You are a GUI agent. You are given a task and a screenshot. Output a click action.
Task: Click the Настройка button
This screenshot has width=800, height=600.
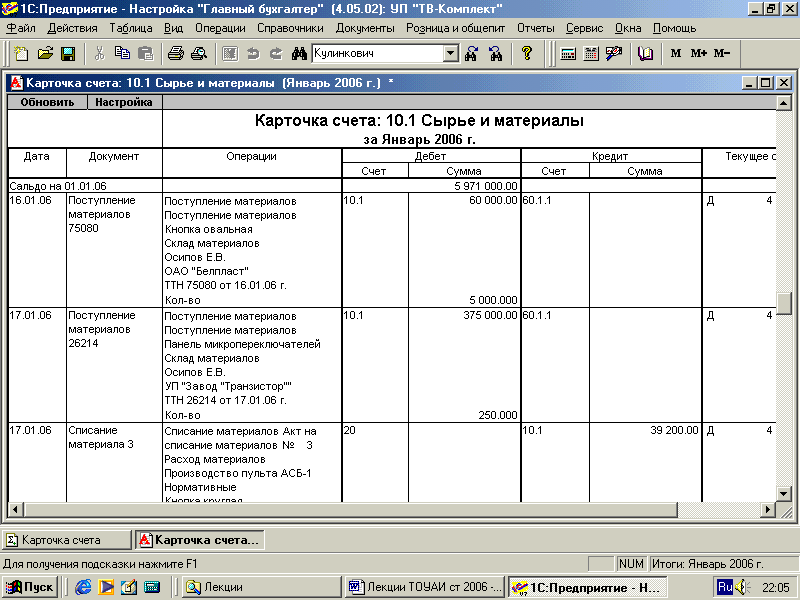point(124,102)
